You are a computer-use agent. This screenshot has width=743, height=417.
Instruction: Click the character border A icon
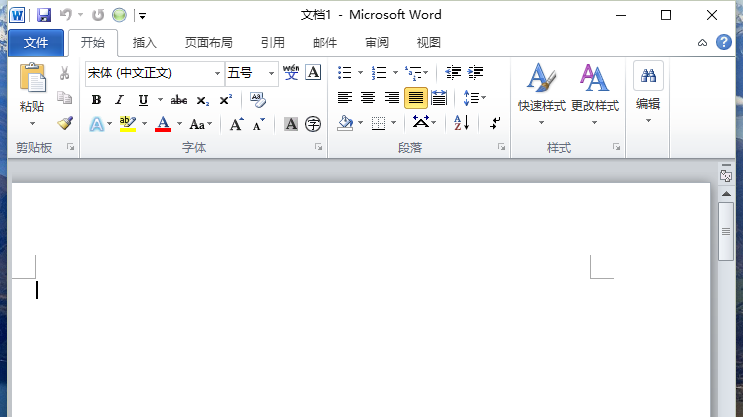pyautogui.click(x=313, y=73)
